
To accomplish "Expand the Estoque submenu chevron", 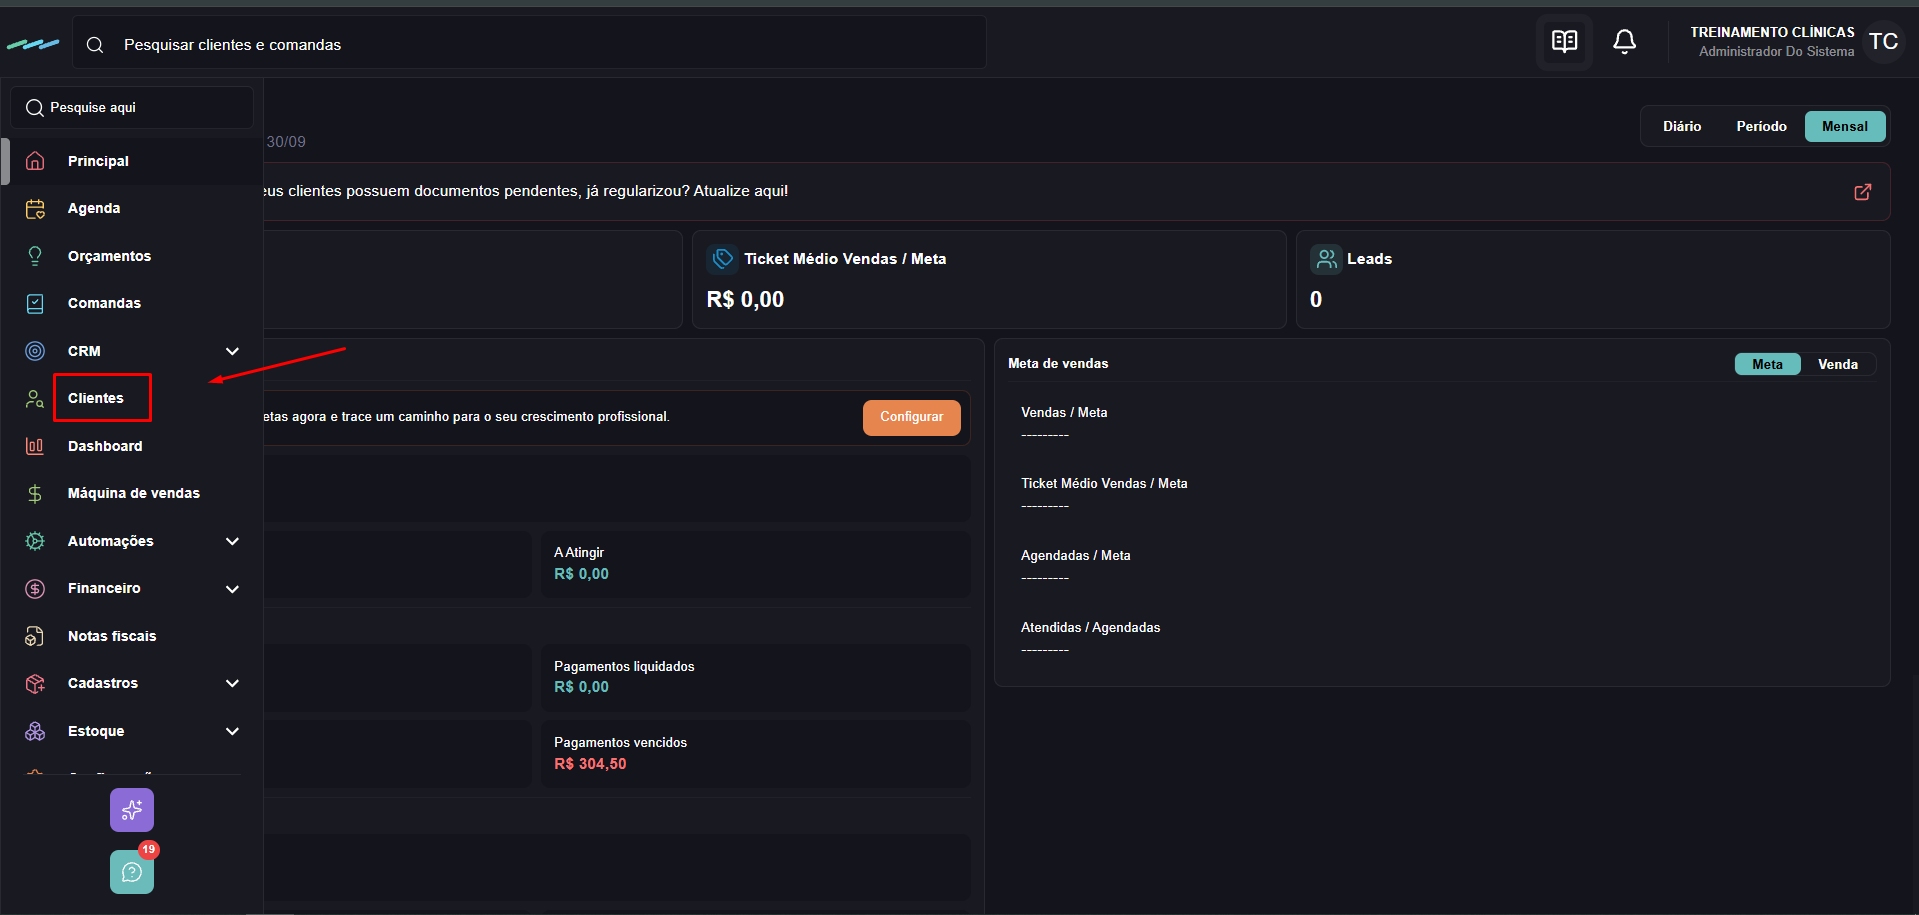I will [232, 731].
